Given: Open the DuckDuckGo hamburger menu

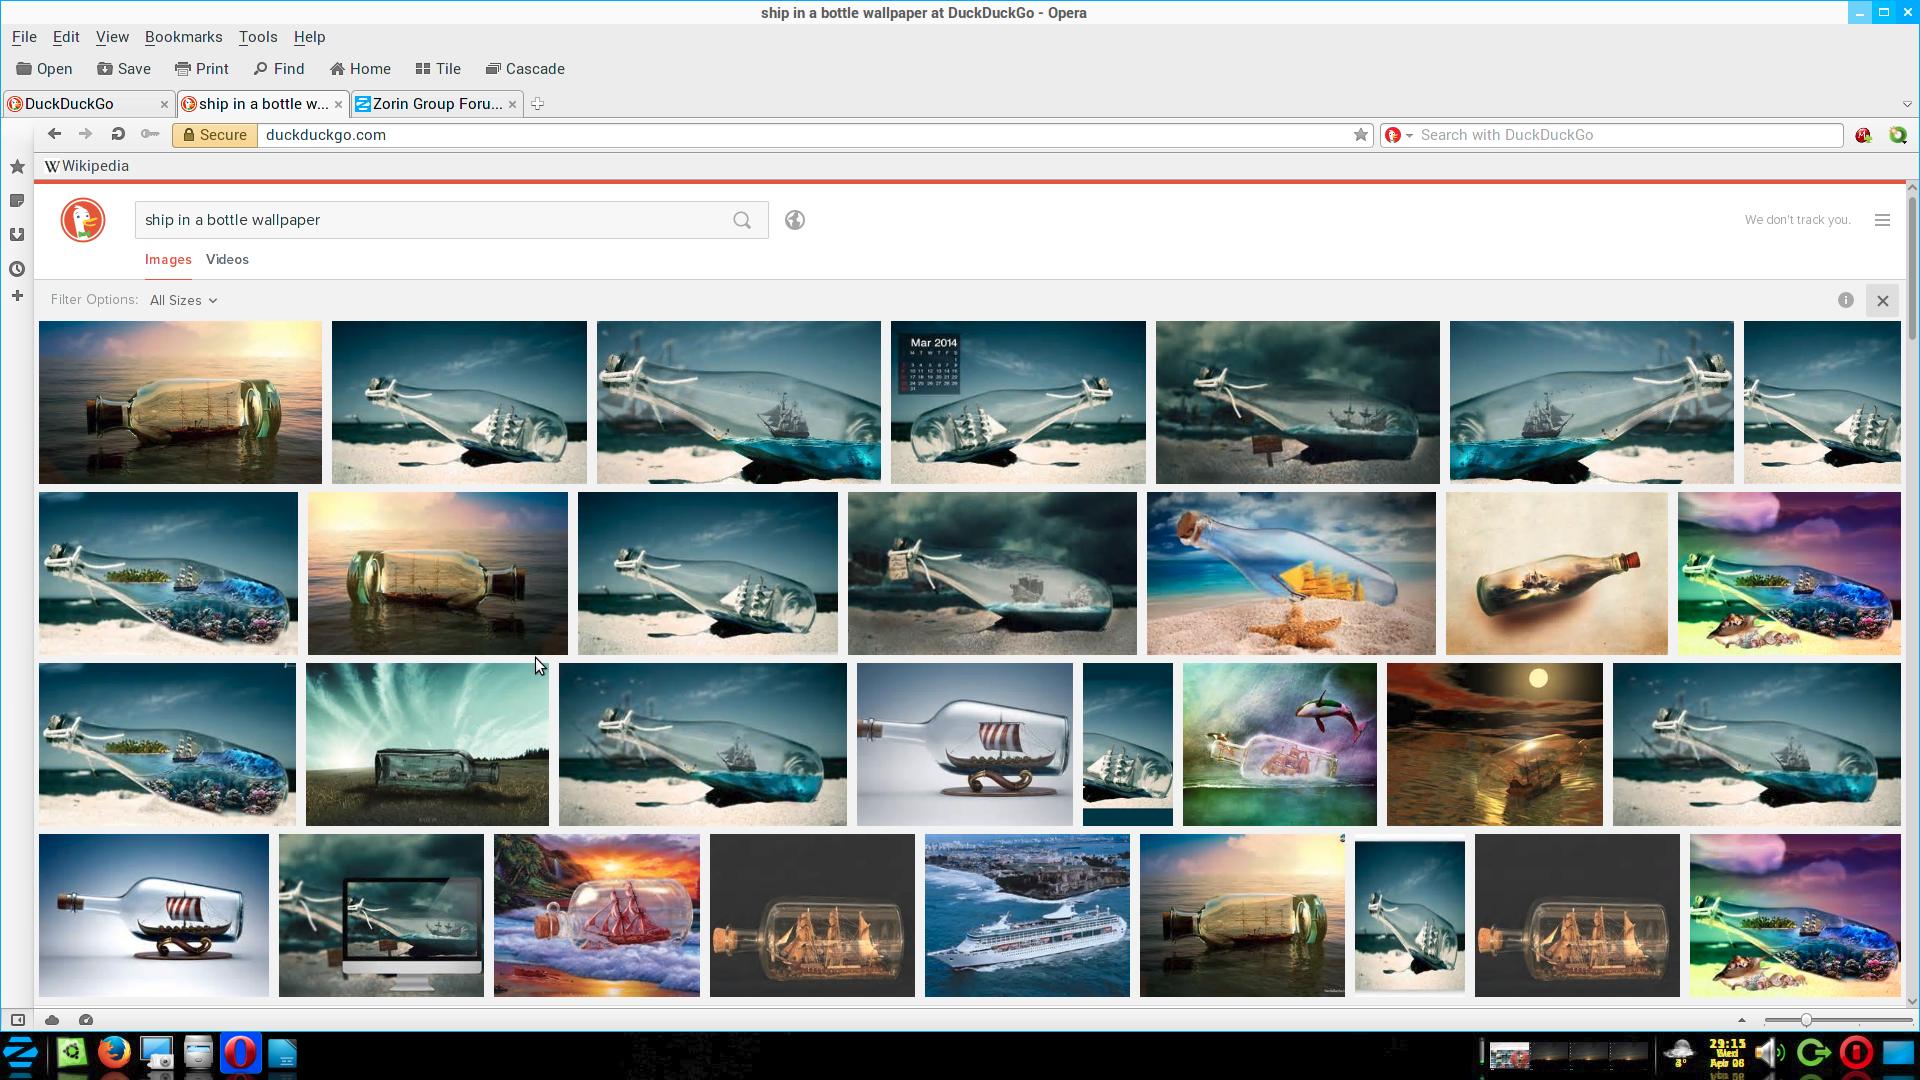Looking at the screenshot, I should [x=1882, y=220].
